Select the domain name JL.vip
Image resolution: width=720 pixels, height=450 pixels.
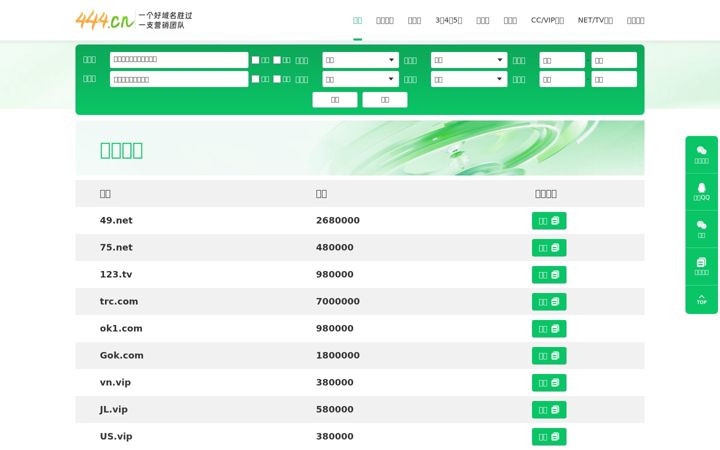[113, 410]
